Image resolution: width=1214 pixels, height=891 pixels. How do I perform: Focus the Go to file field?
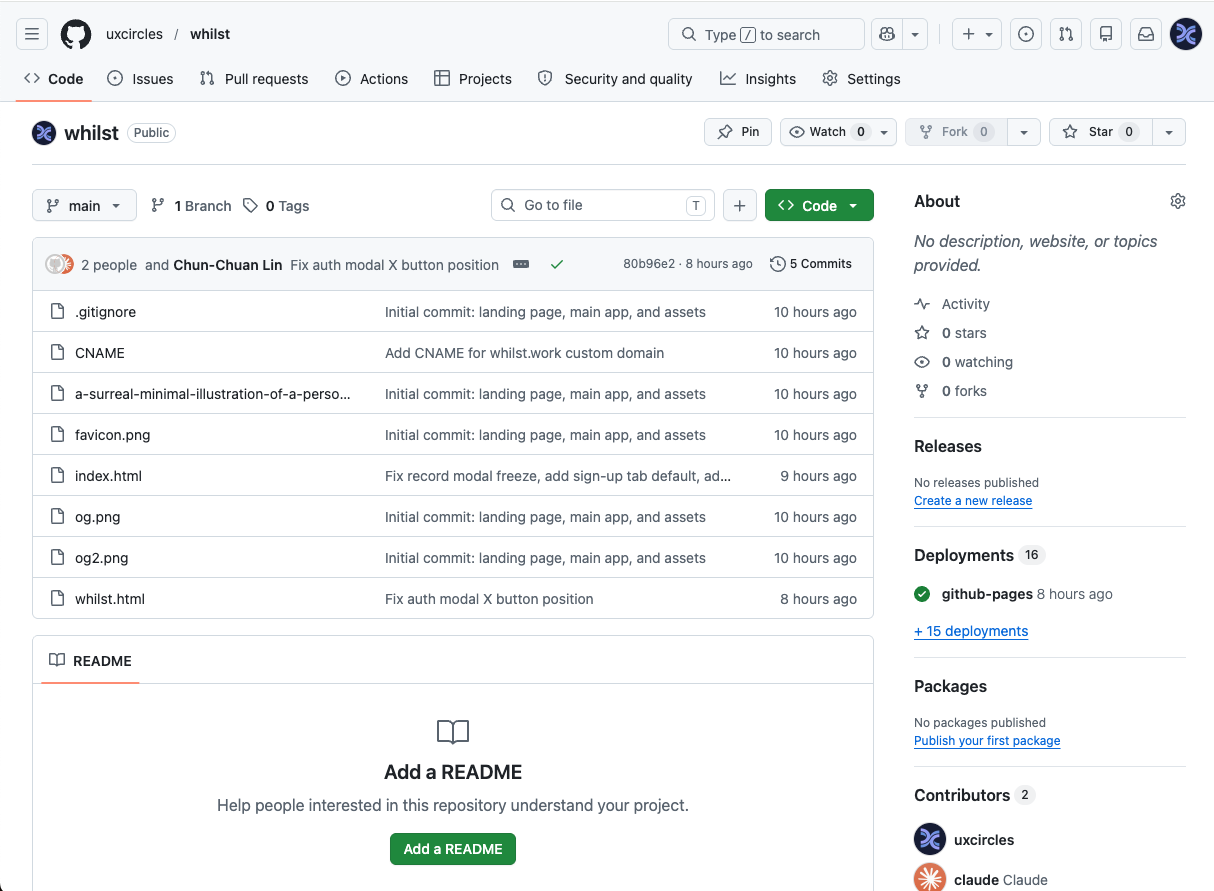603,205
